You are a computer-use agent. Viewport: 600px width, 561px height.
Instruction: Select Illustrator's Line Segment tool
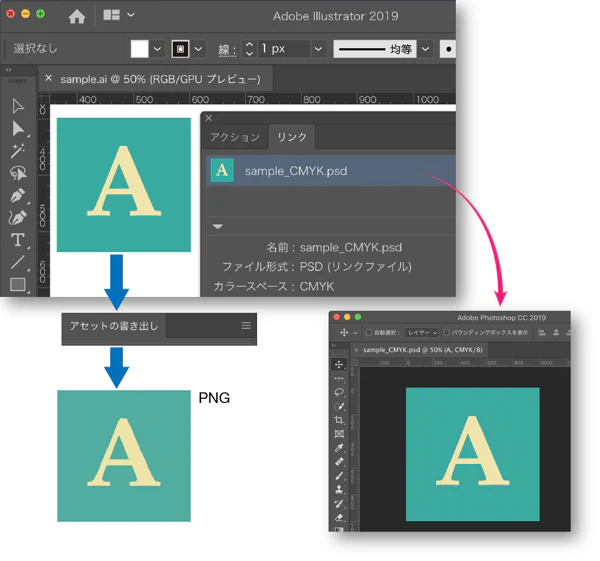pyautogui.click(x=18, y=263)
